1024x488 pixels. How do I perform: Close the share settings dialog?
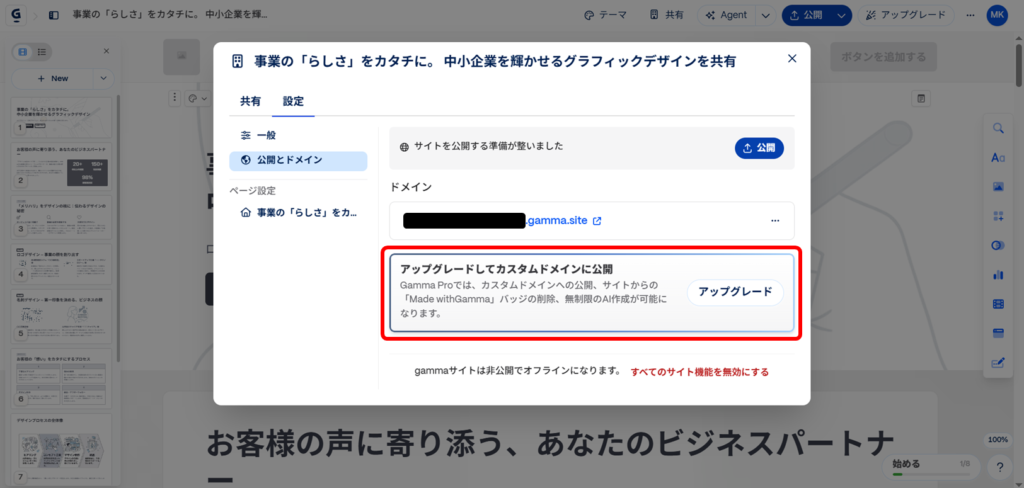(x=792, y=59)
